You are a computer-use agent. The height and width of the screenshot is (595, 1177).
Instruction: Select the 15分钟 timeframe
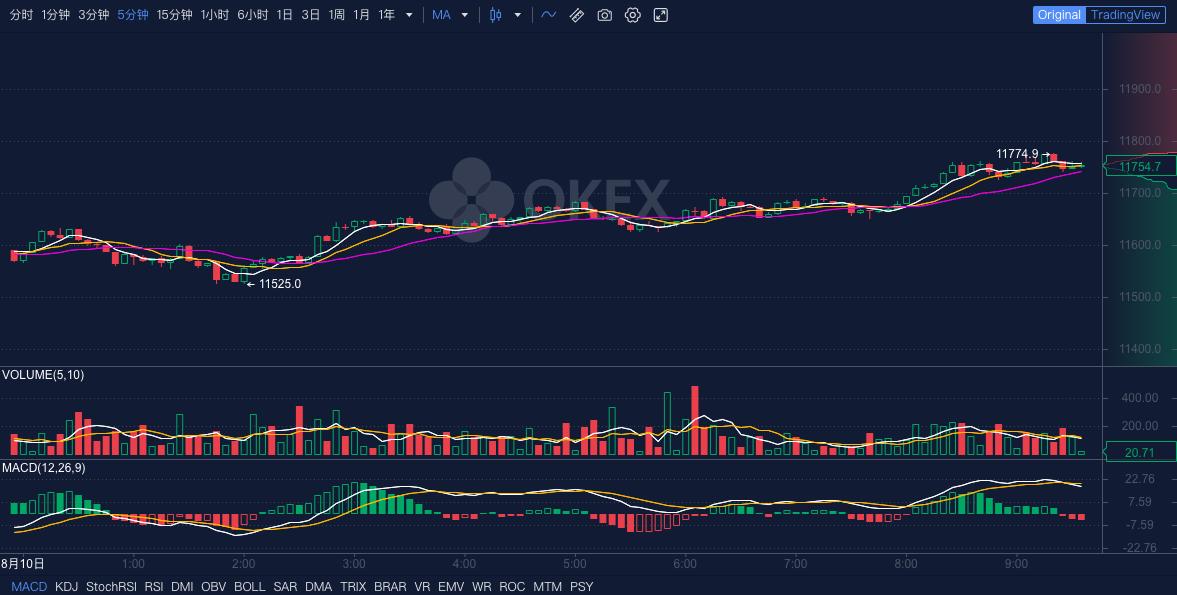(x=174, y=15)
